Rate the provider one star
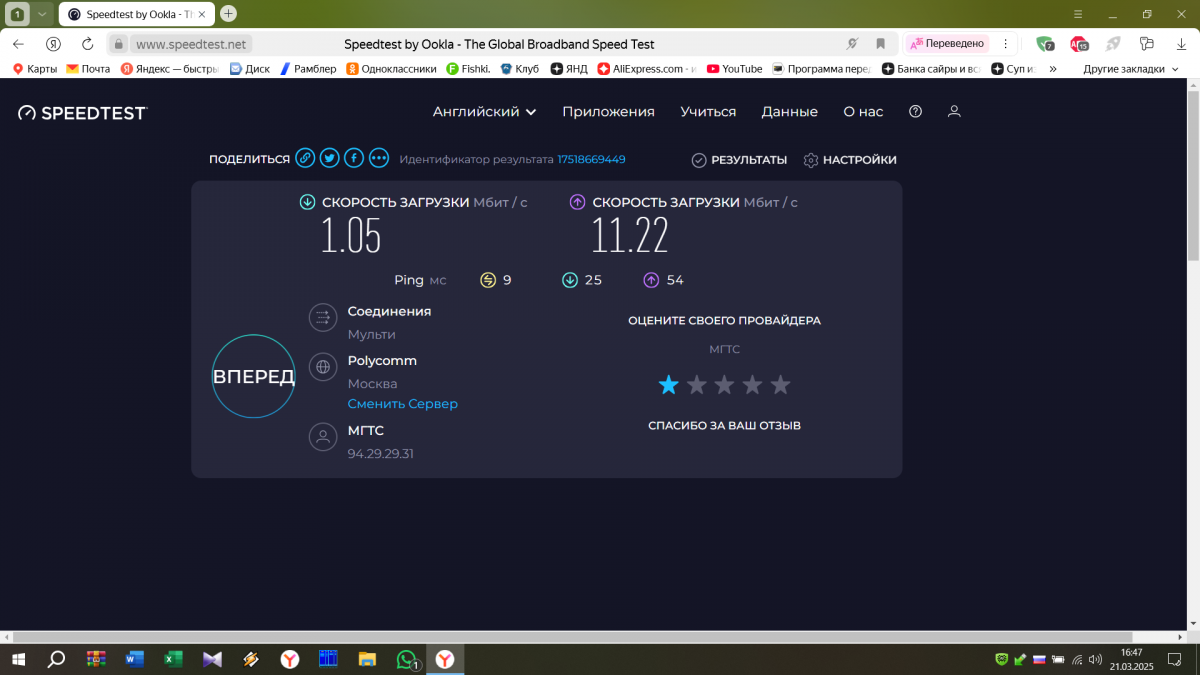Screen dimensions: 1200x675 pyautogui.click(x=668, y=385)
